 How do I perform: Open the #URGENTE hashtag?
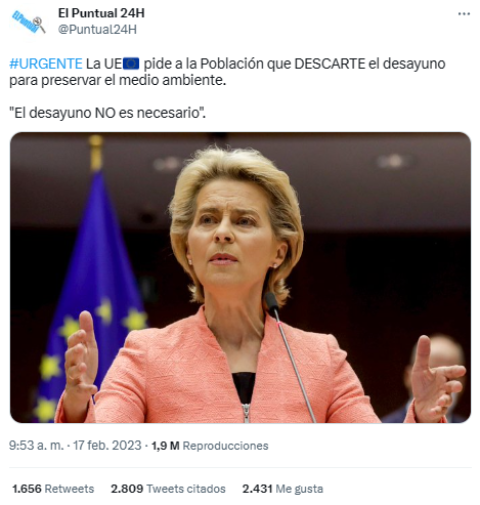[x=46, y=64]
